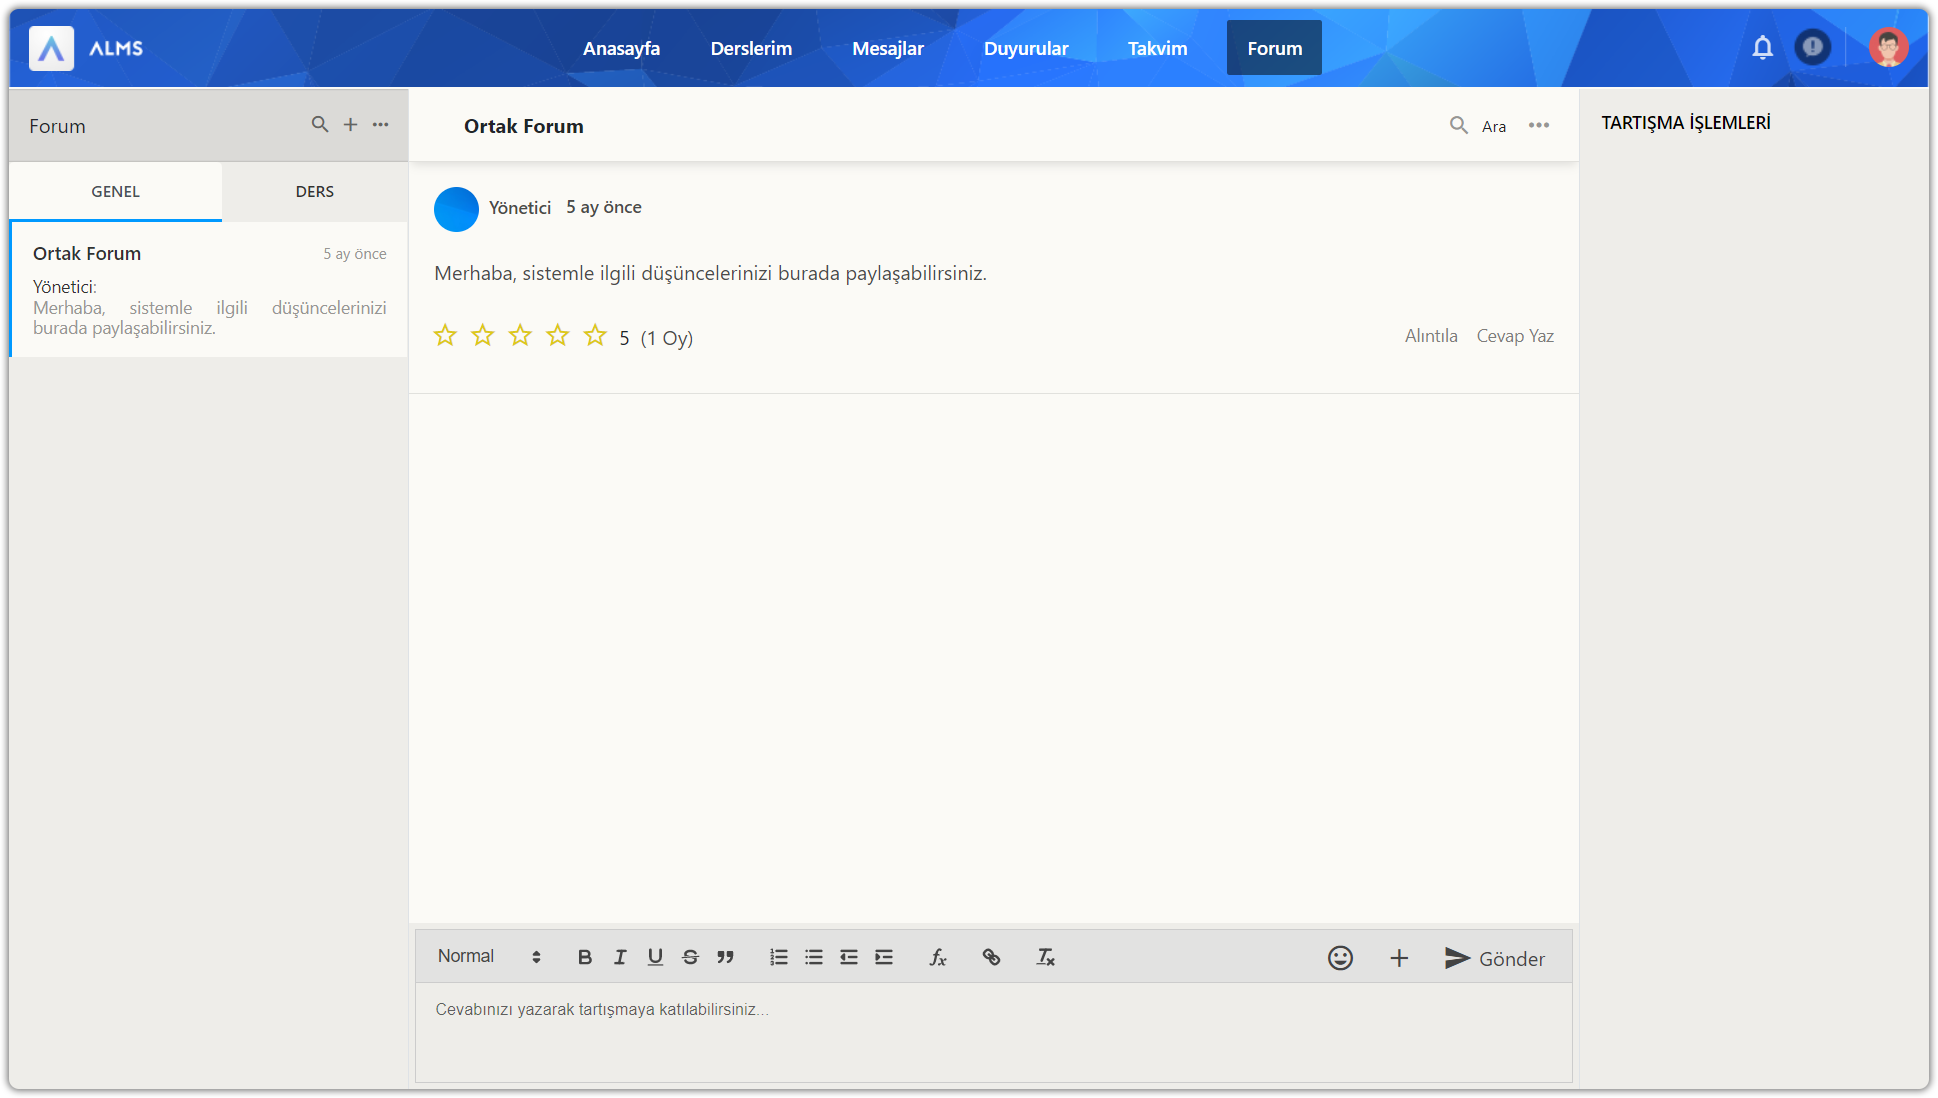The width and height of the screenshot is (1938, 1098).
Task: Open notifications bell icon
Action: [1762, 47]
